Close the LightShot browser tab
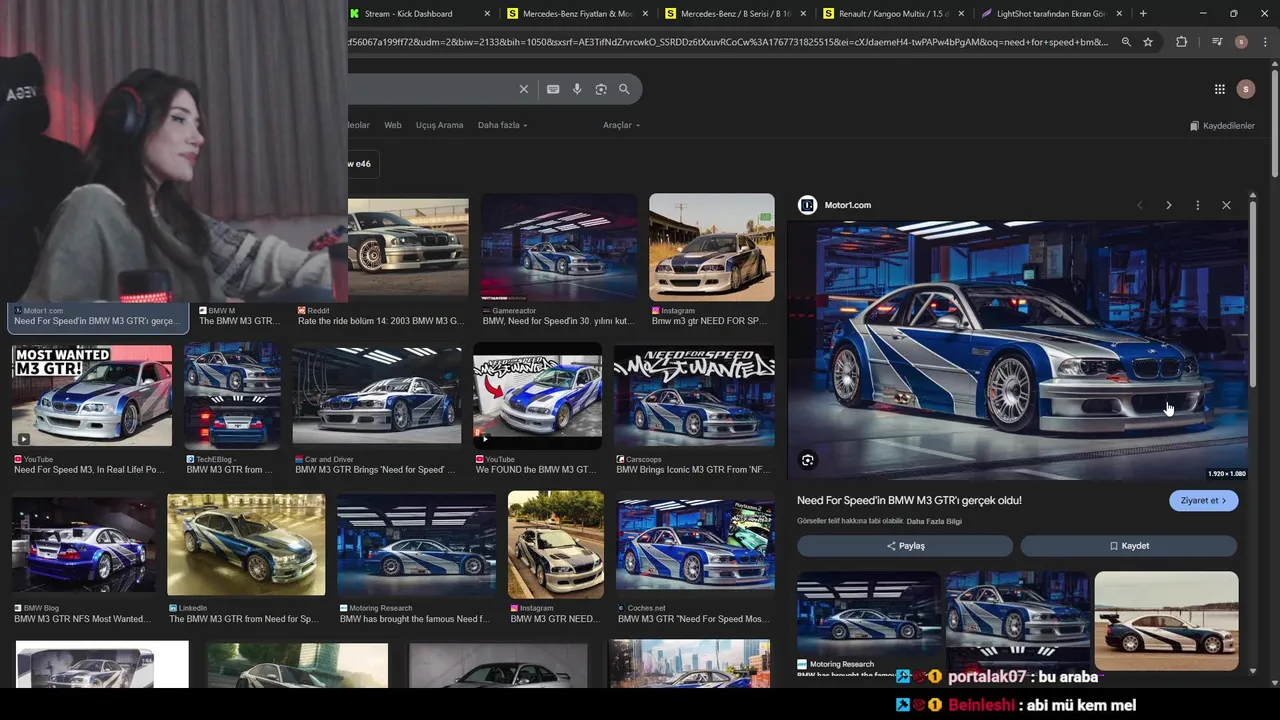Image resolution: width=1280 pixels, height=720 pixels. click(x=1119, y=14)
